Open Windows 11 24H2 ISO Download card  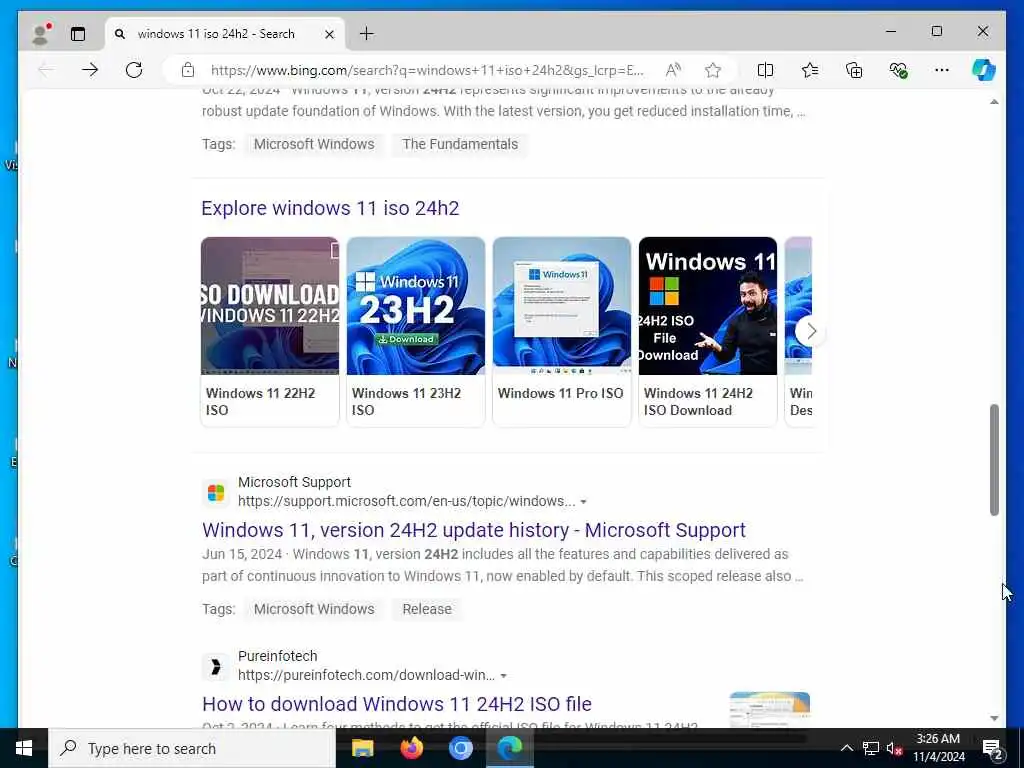pyautogui.click(x=708, y=332)
